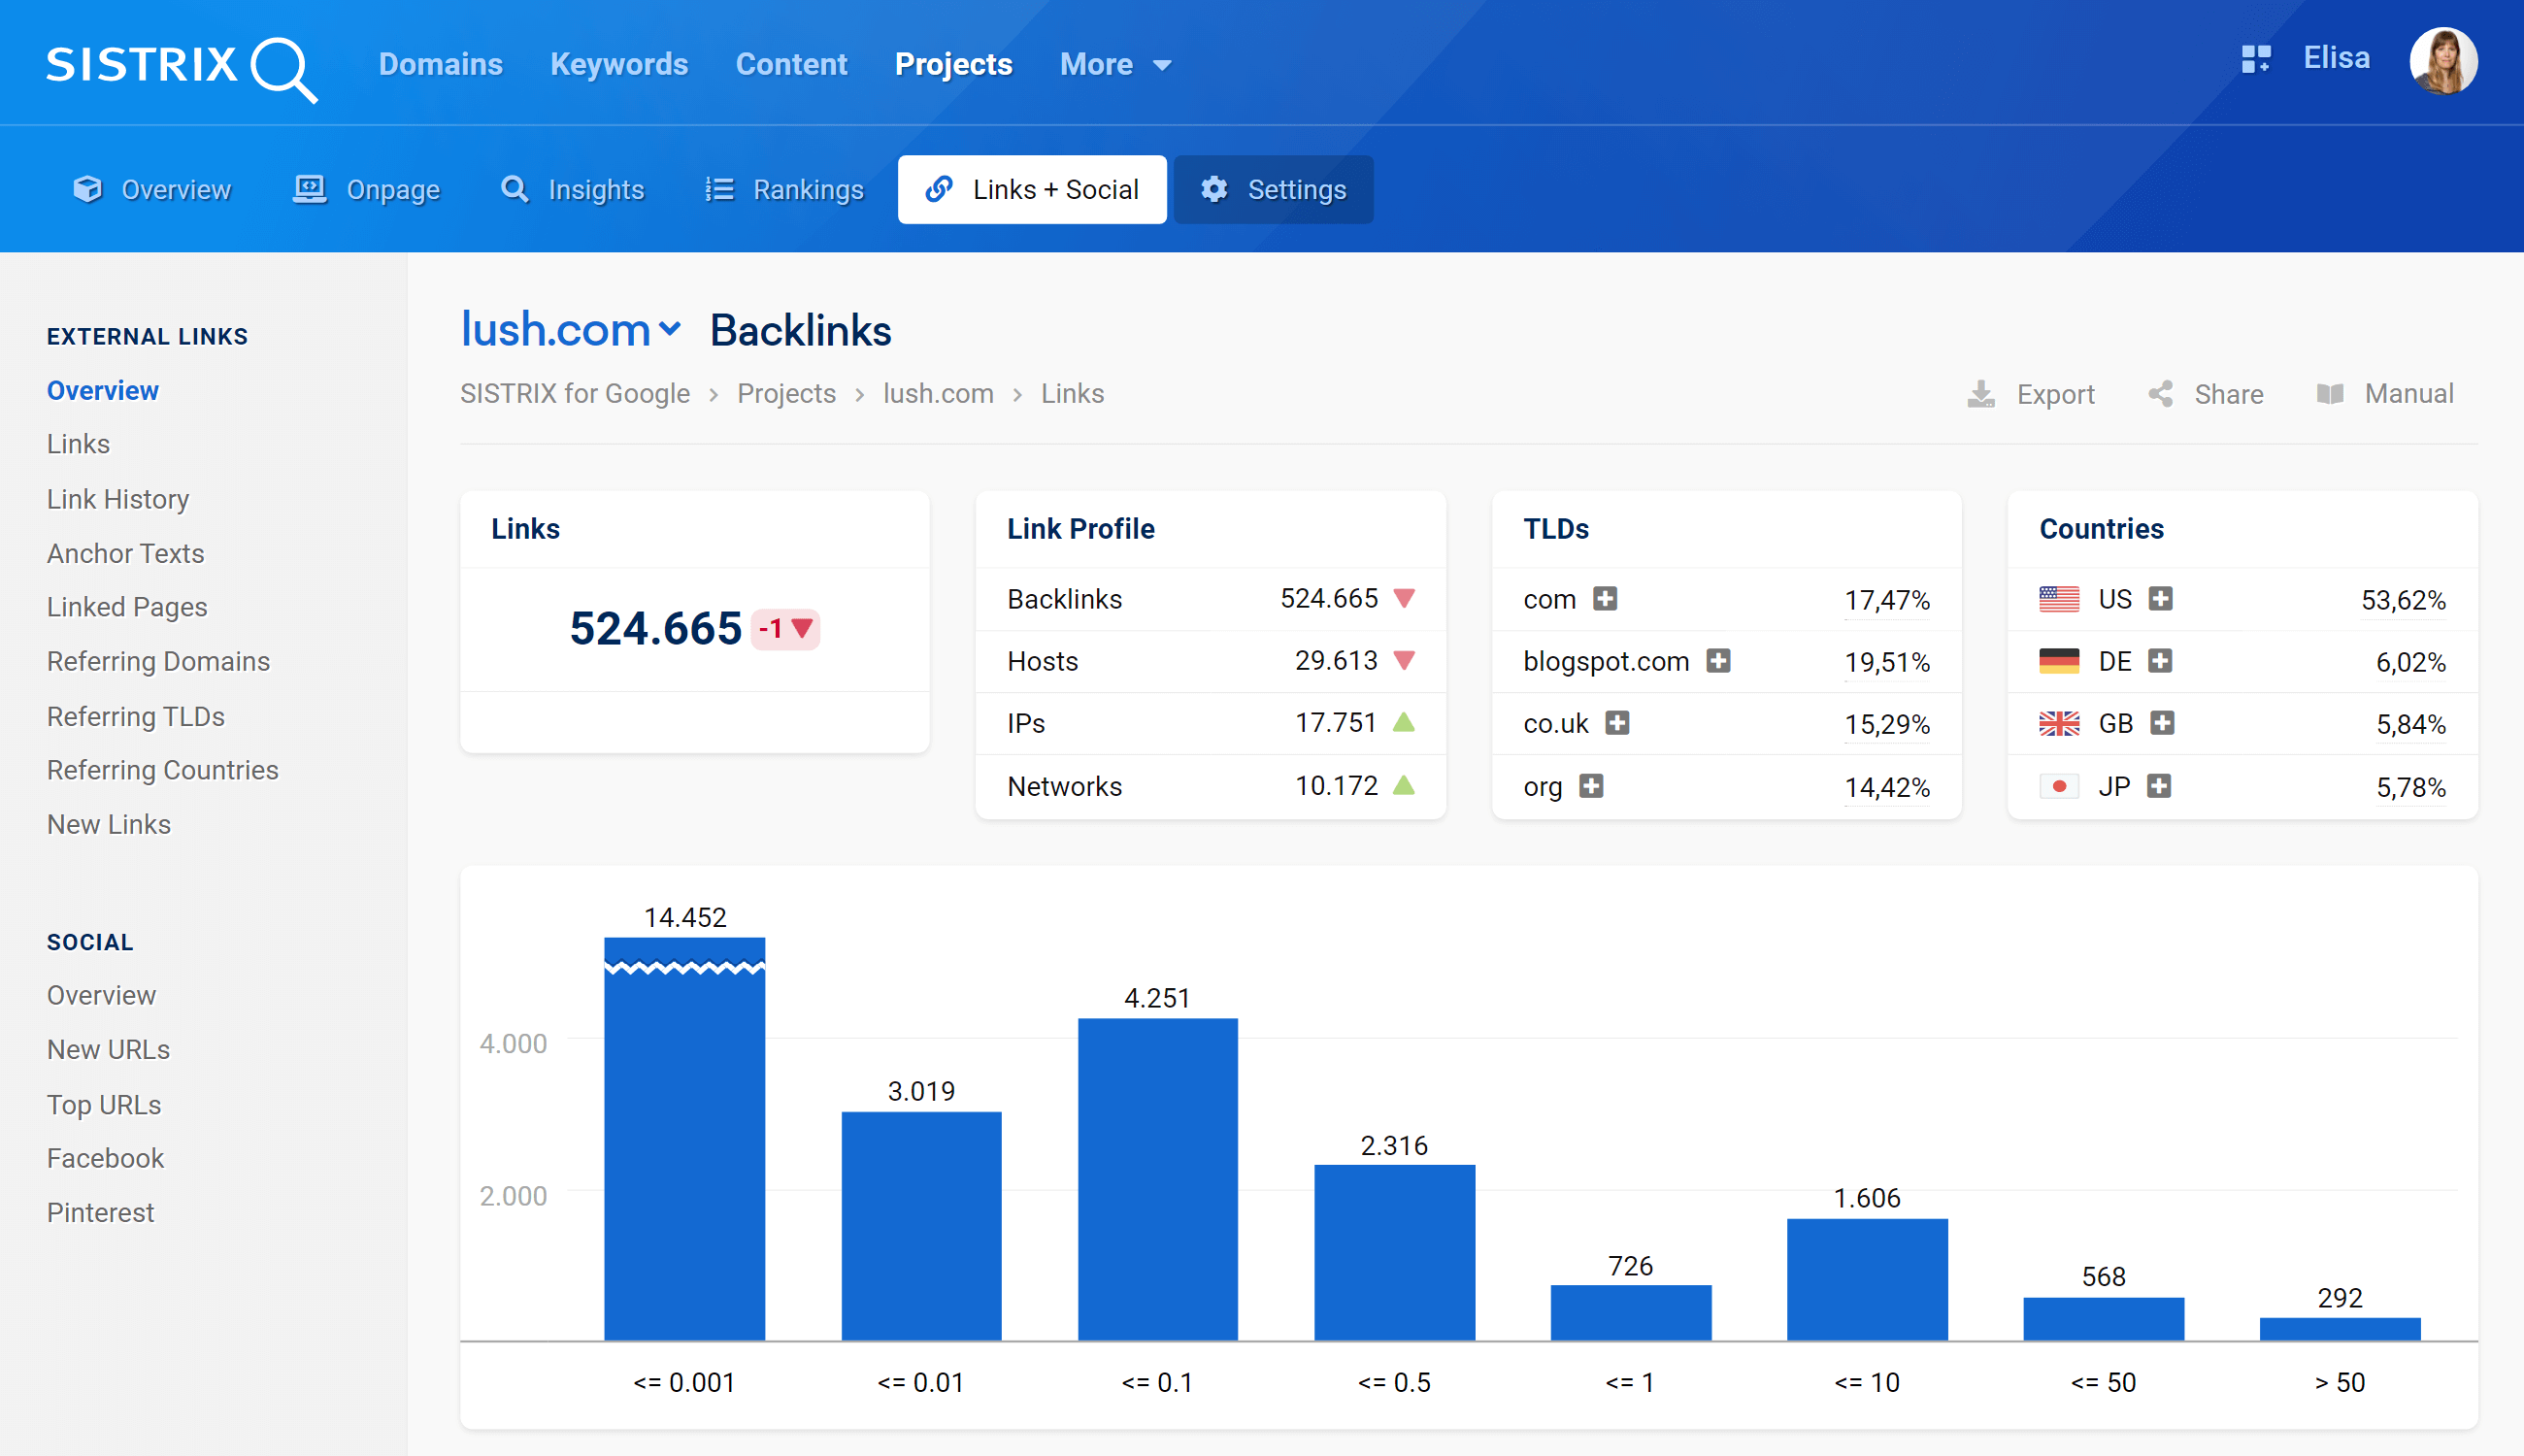Expand the co.uk plus icon

coord(1617,723)
